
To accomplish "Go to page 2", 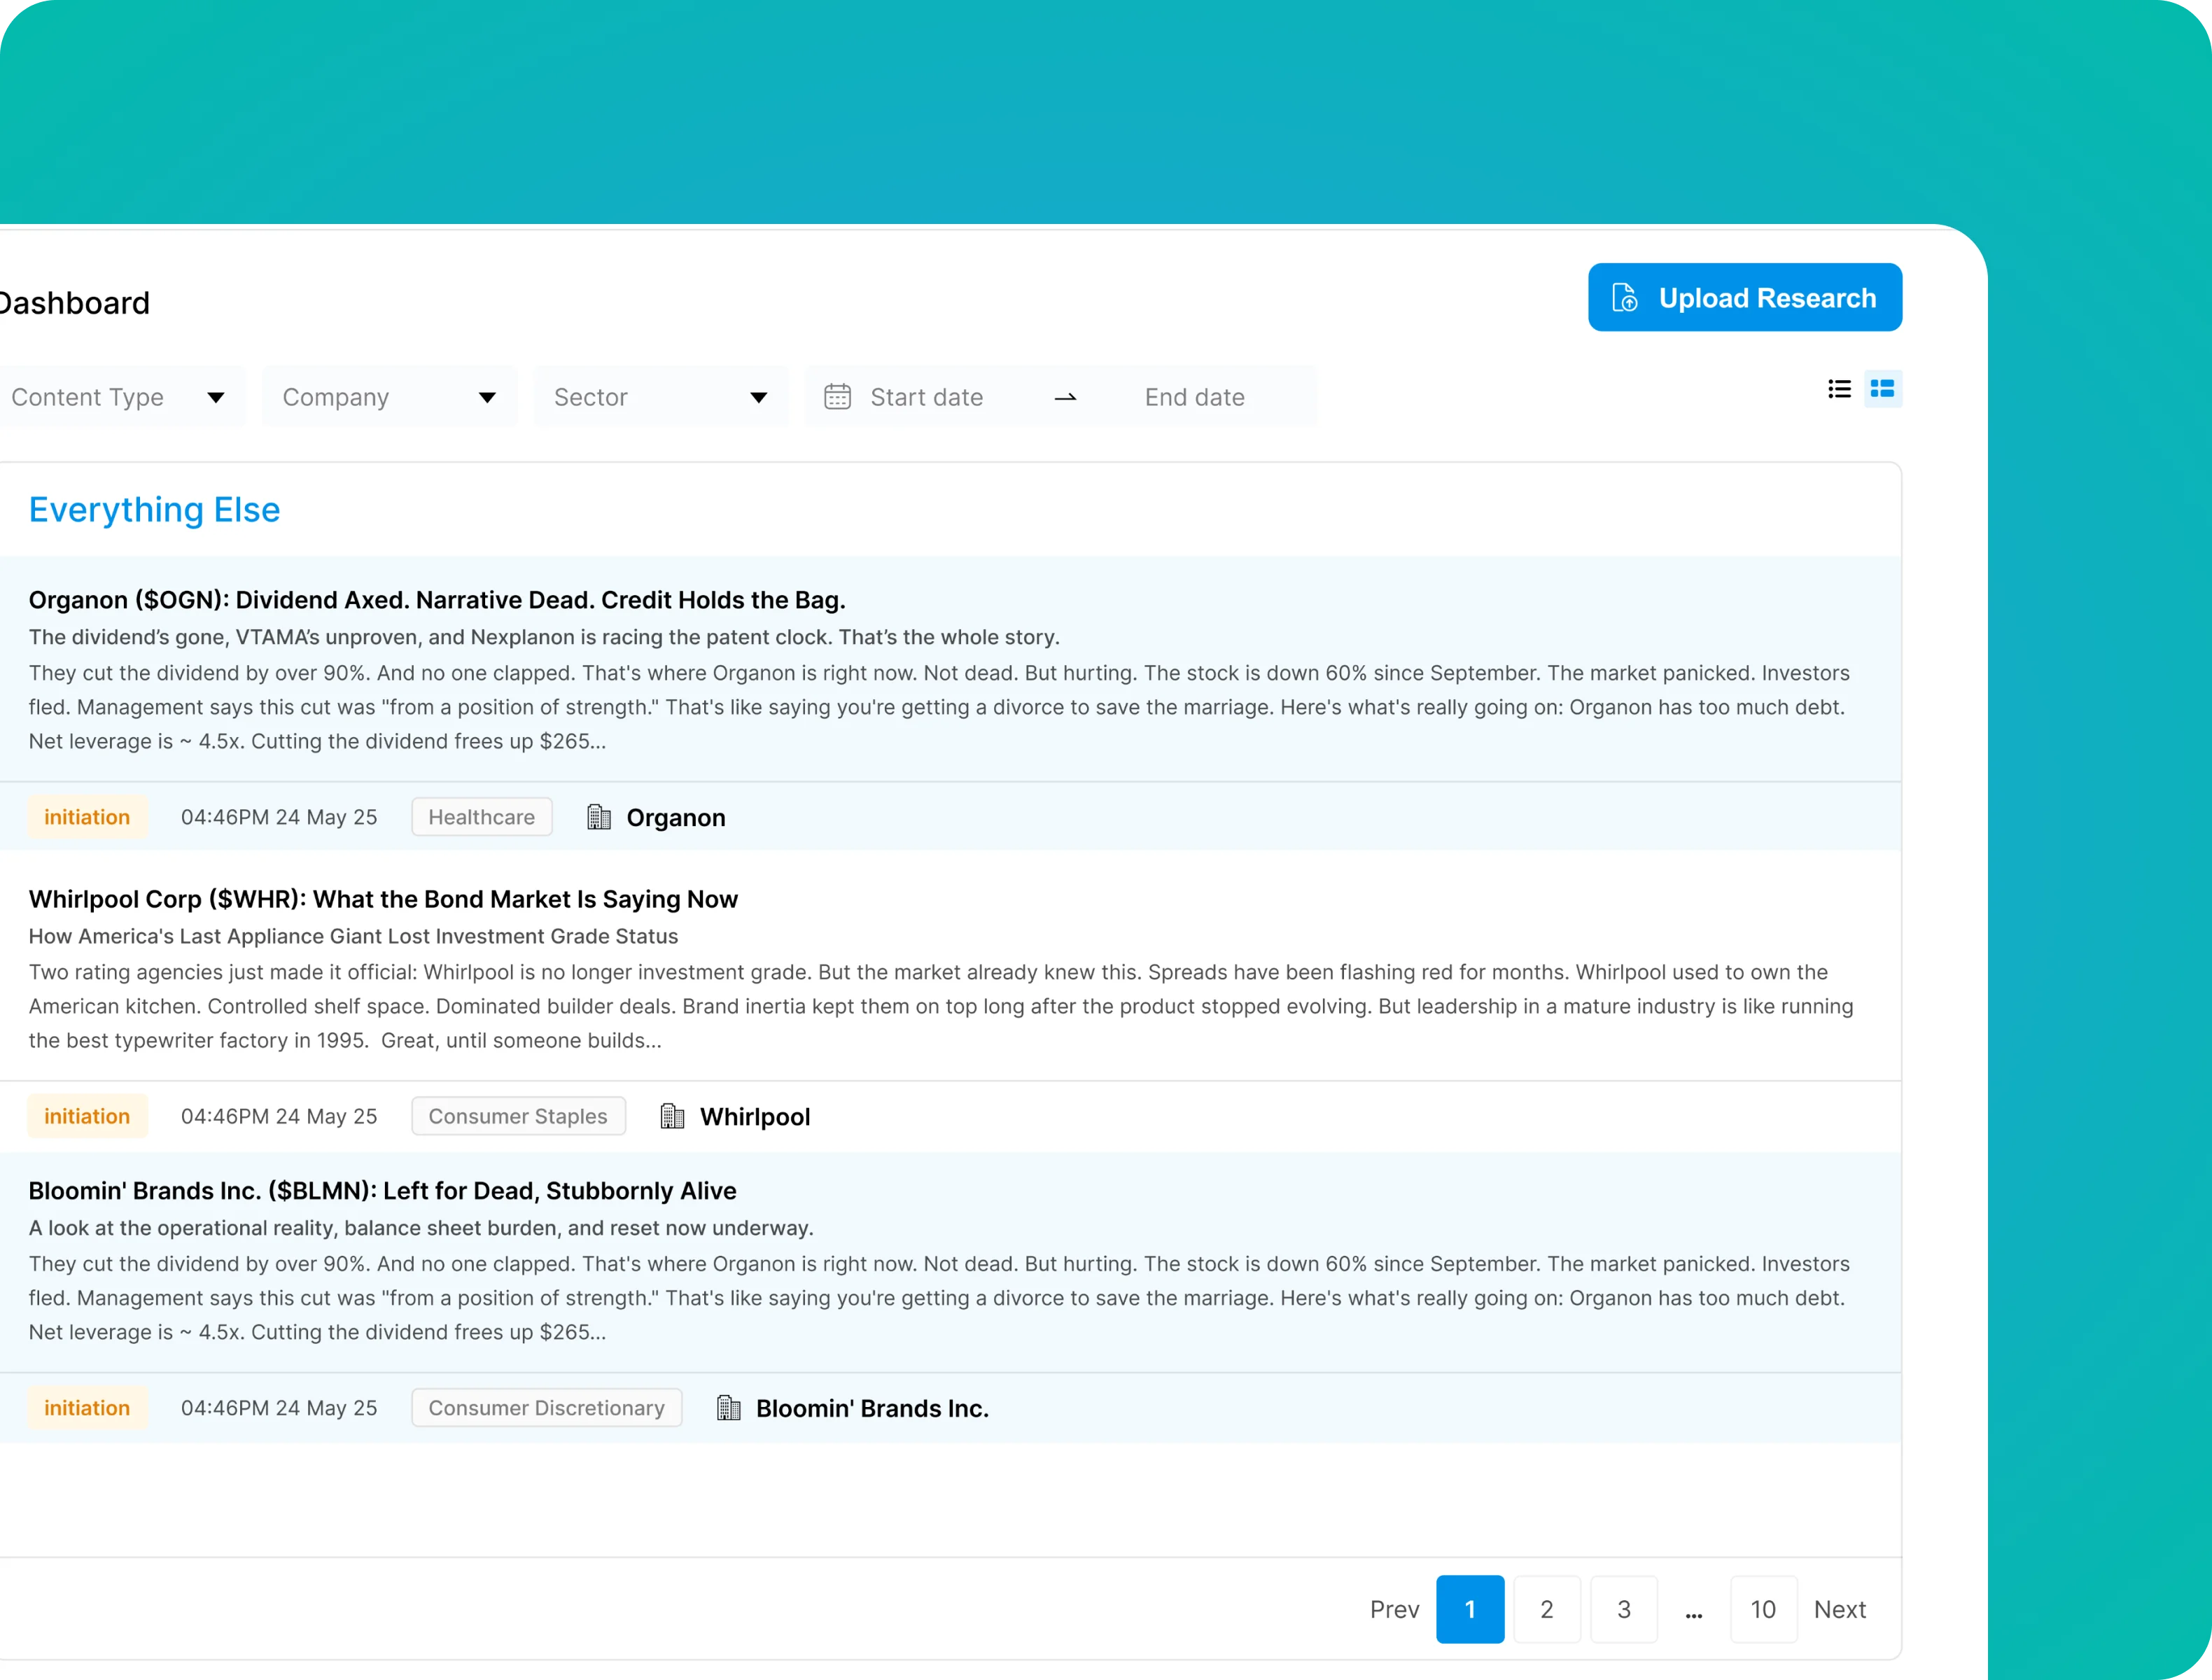I will [x=1547, y=1609].
